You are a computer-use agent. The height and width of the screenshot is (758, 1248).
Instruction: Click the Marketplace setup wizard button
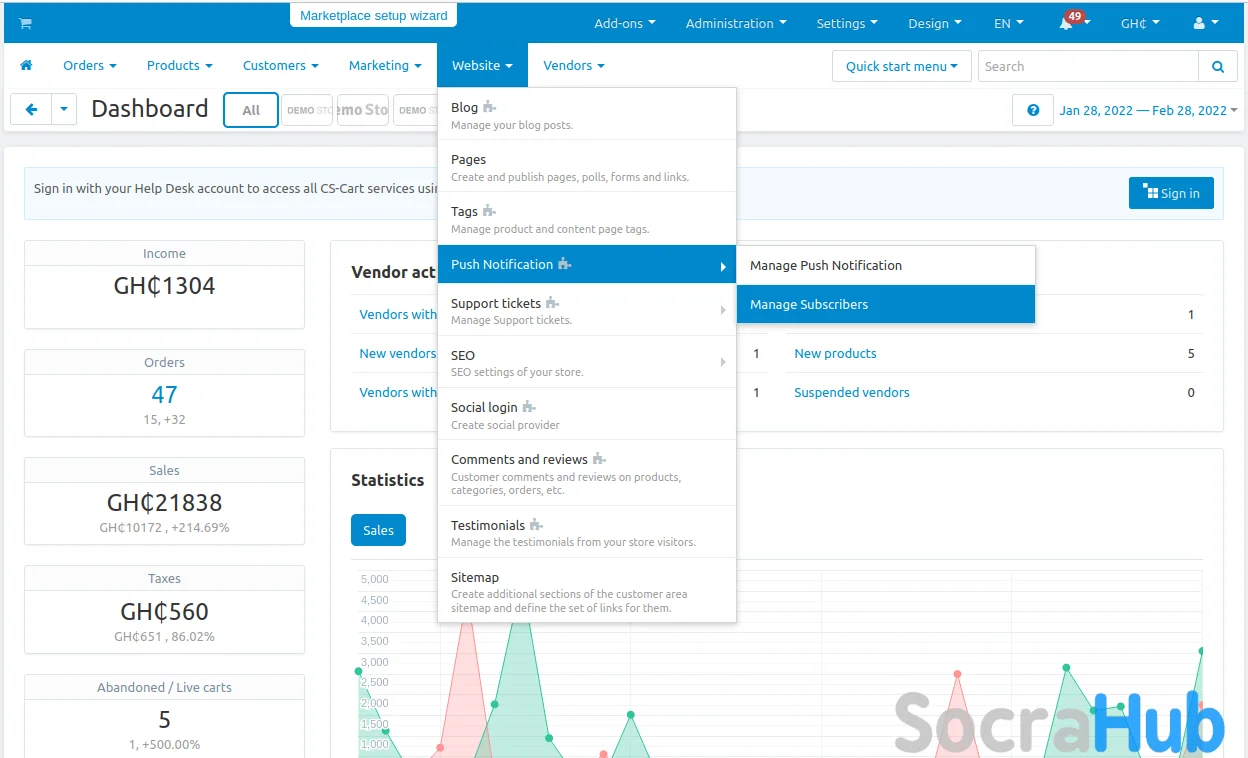pos(373,16)
